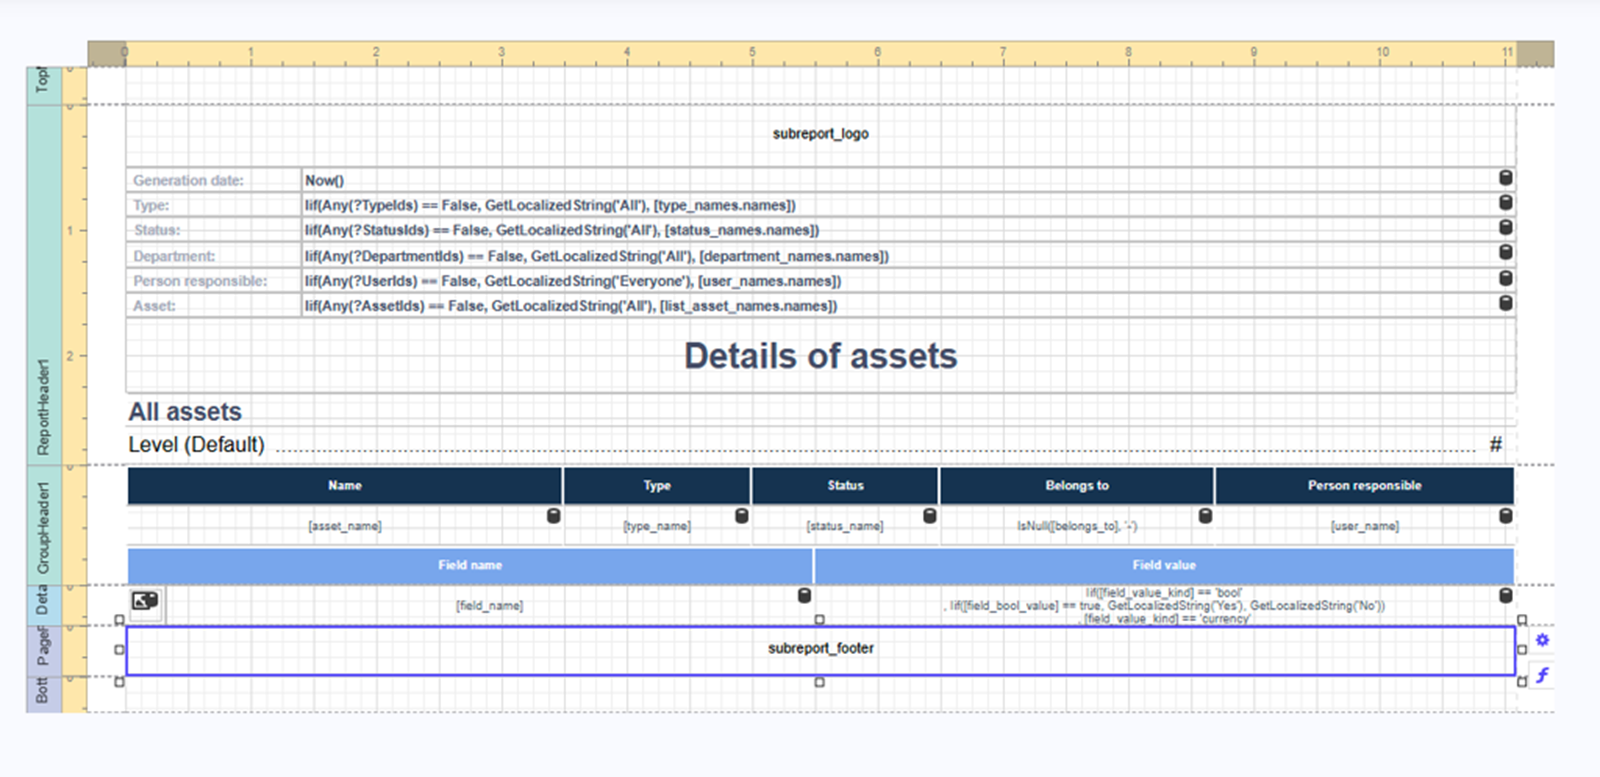Click data binding icon beside [field_name] cell
The image size is (1600, 777).
[x=804, y=596]
